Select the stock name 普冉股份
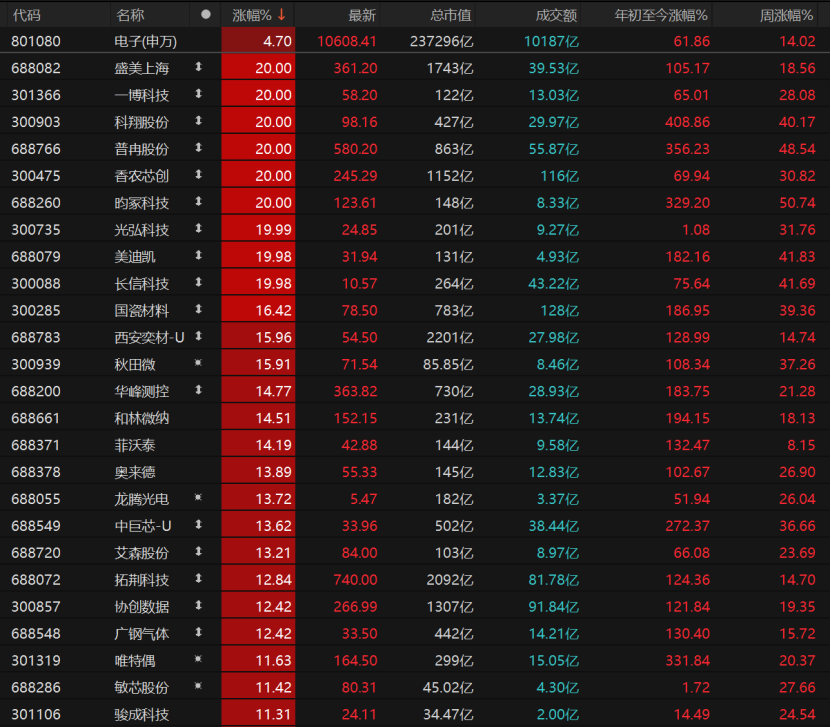Image resolution: width=831 pixels, height=727 pixels. (142, 149)
